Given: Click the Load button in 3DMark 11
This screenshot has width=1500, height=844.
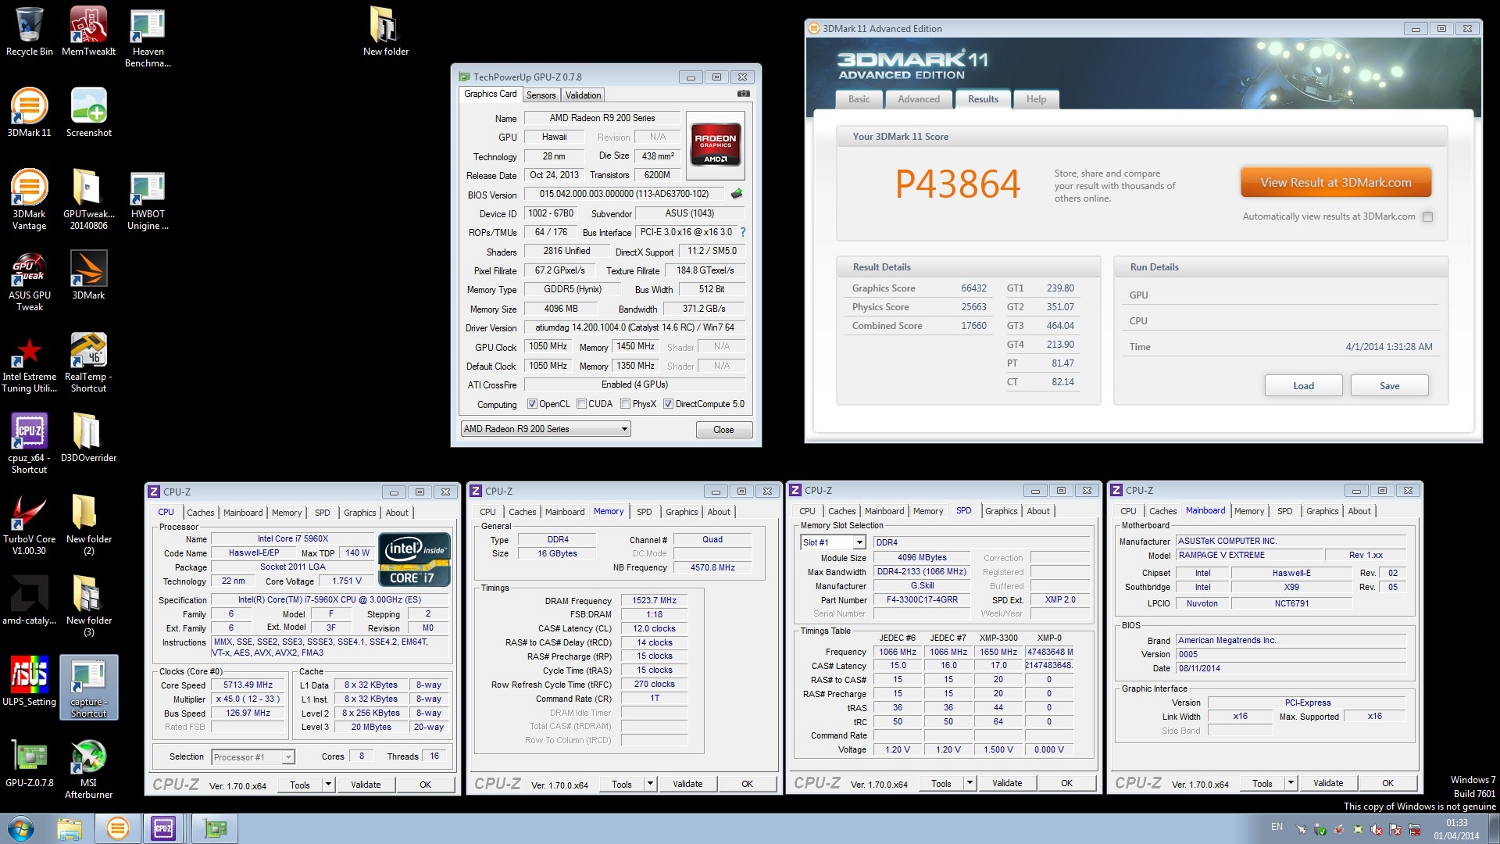Looking at the screenshot, I should point(1303,386).
